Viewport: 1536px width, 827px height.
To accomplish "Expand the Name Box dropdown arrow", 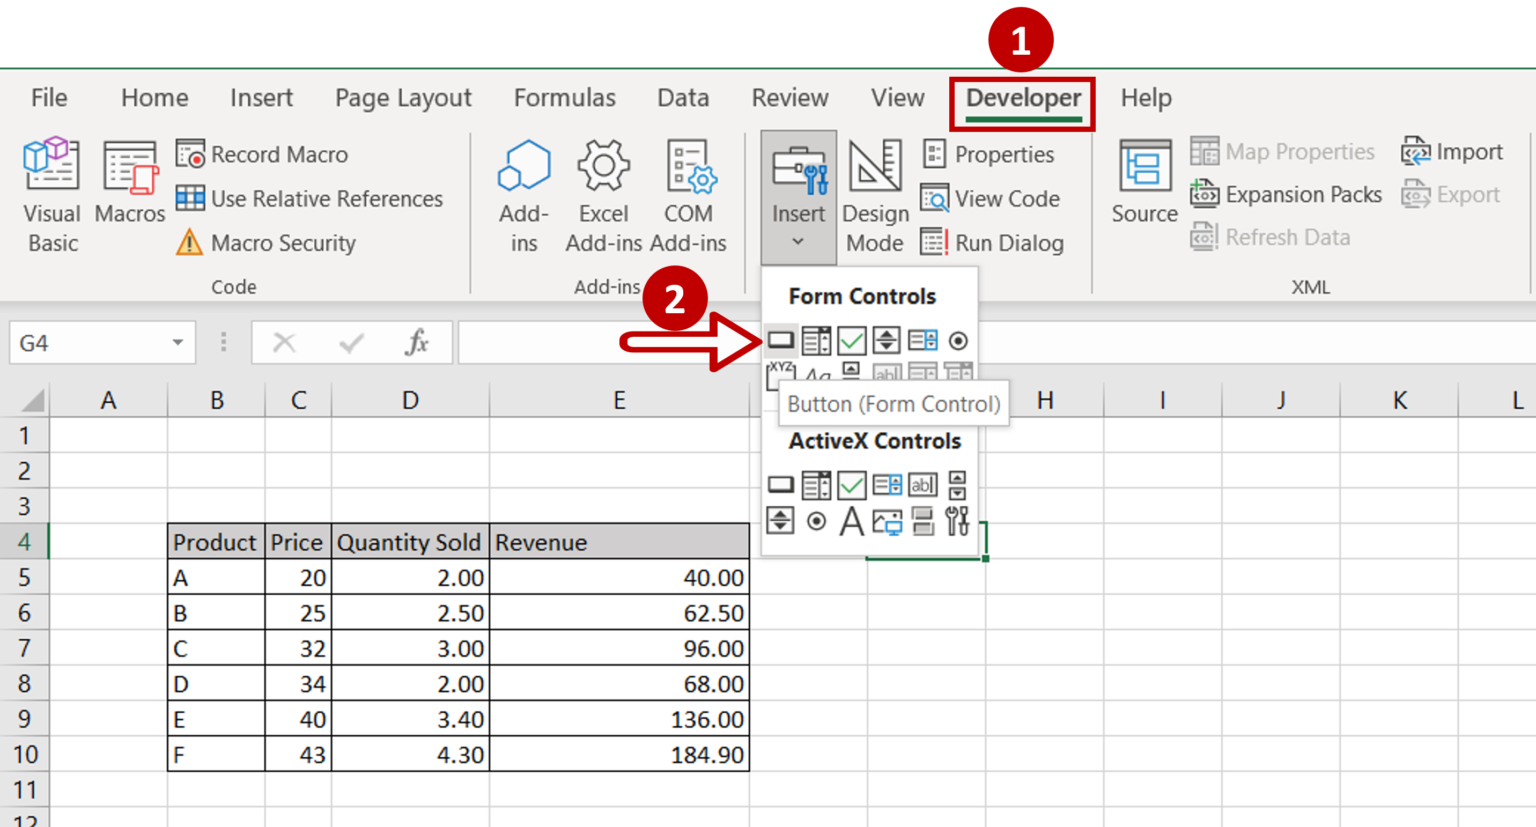I will tap(177, 343).
